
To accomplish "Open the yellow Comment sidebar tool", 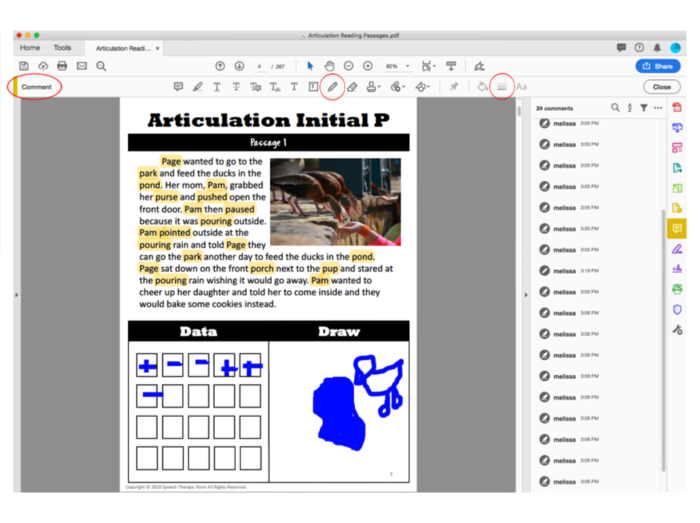I will click(677, 228).
